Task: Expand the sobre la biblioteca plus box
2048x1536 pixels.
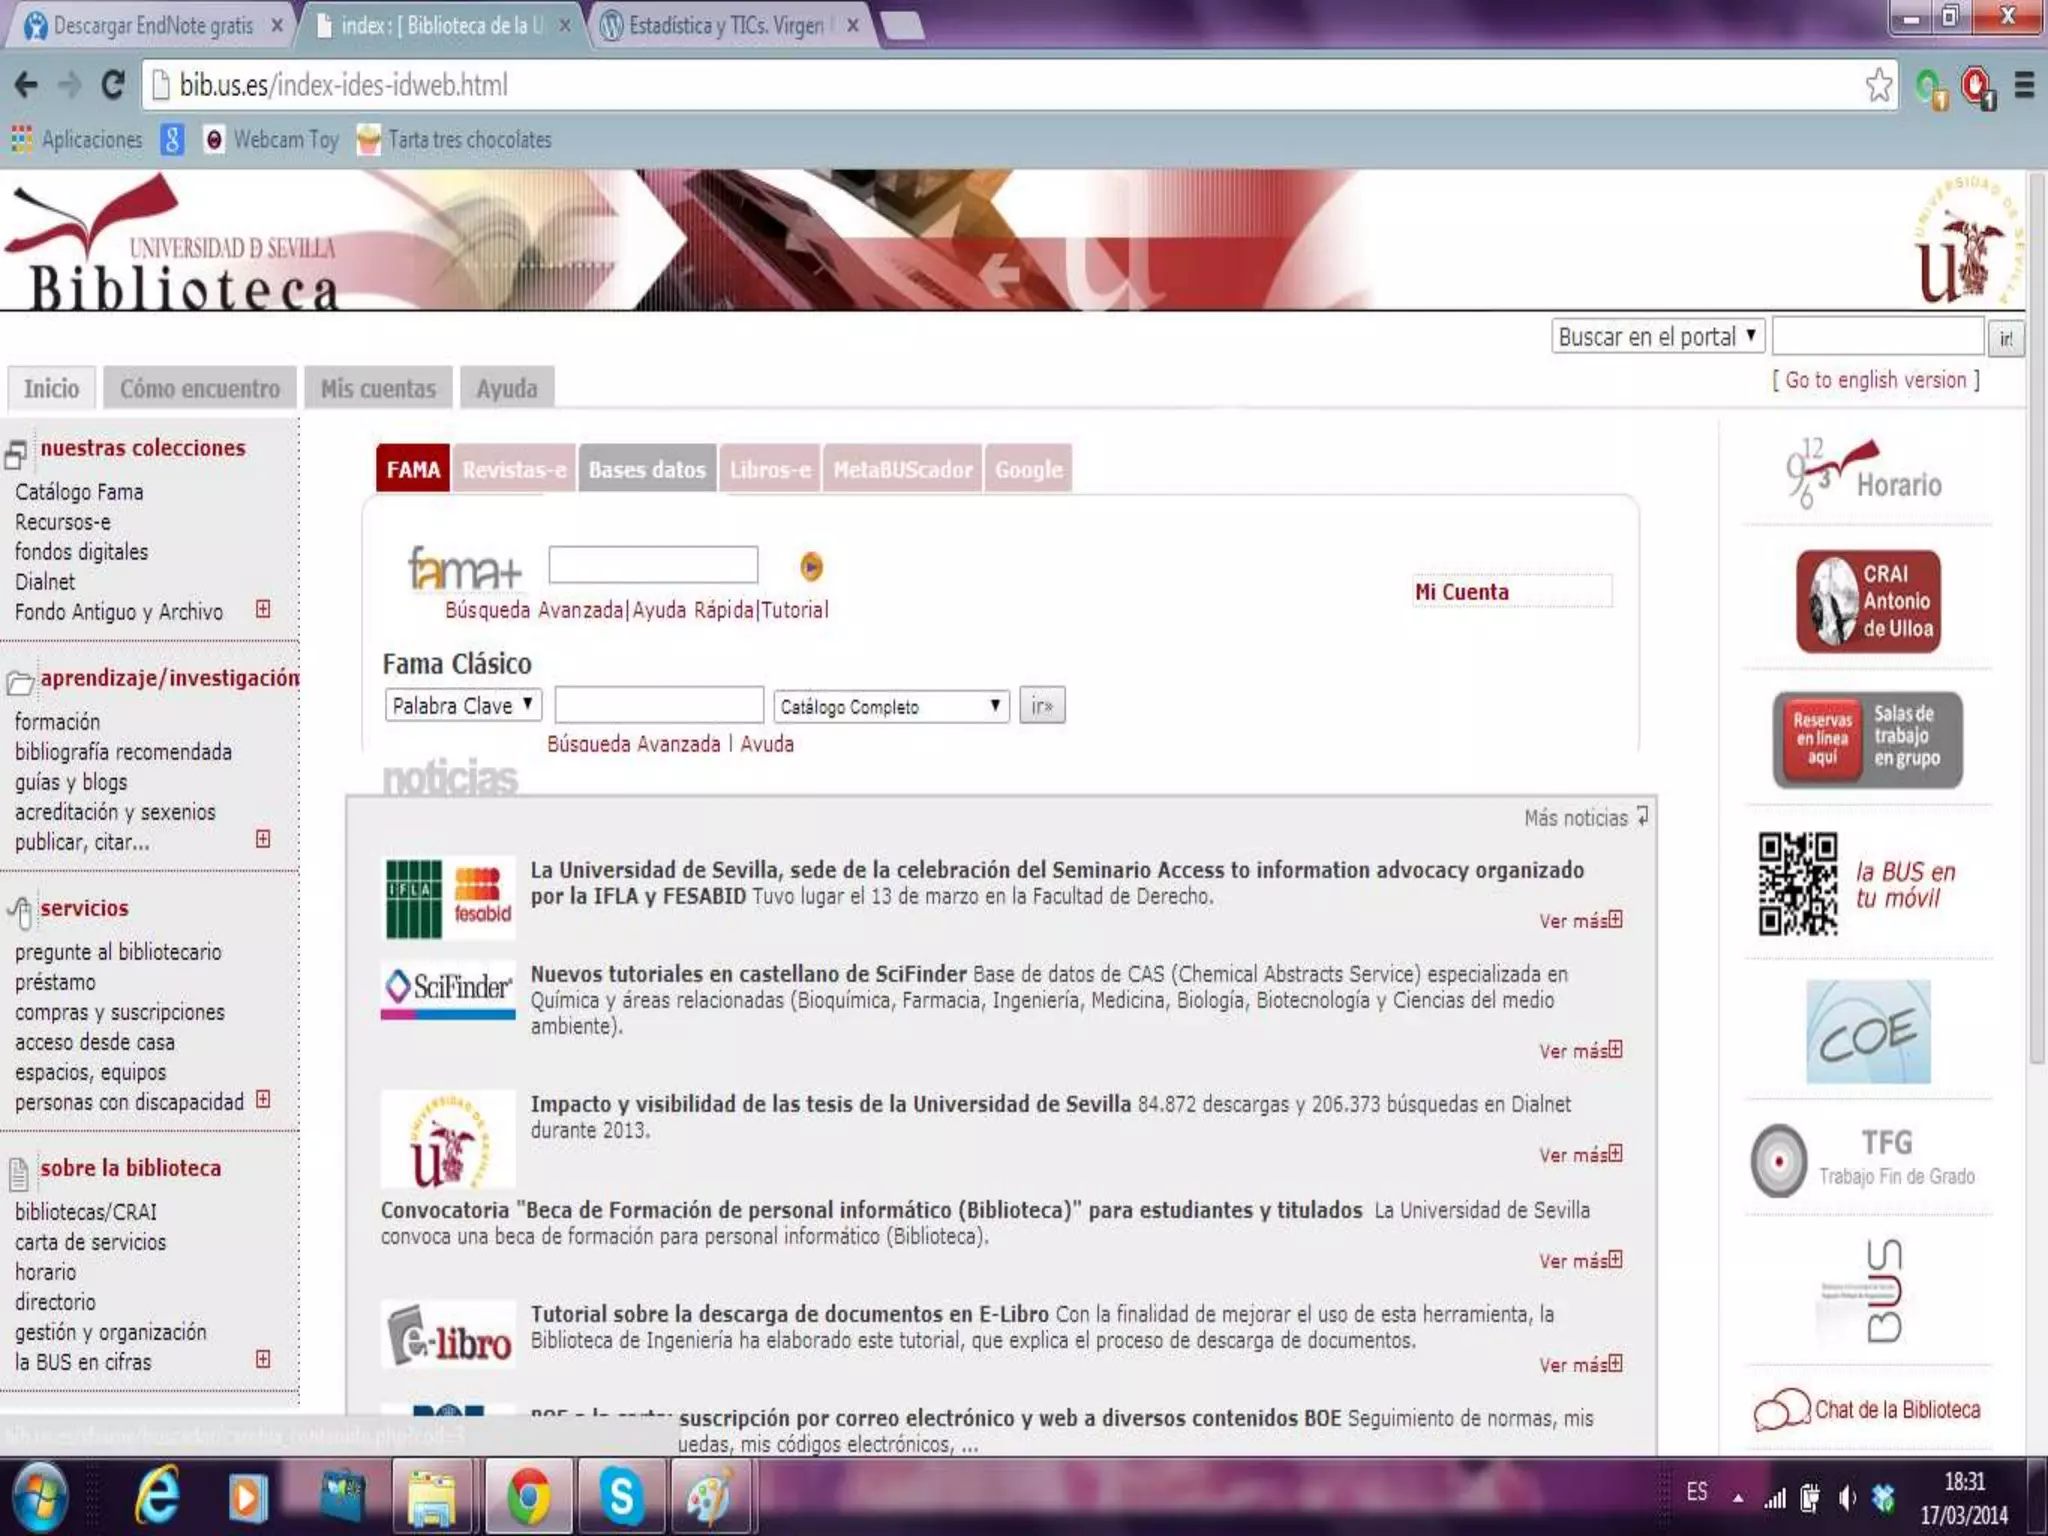Action: pos(263,1359)
